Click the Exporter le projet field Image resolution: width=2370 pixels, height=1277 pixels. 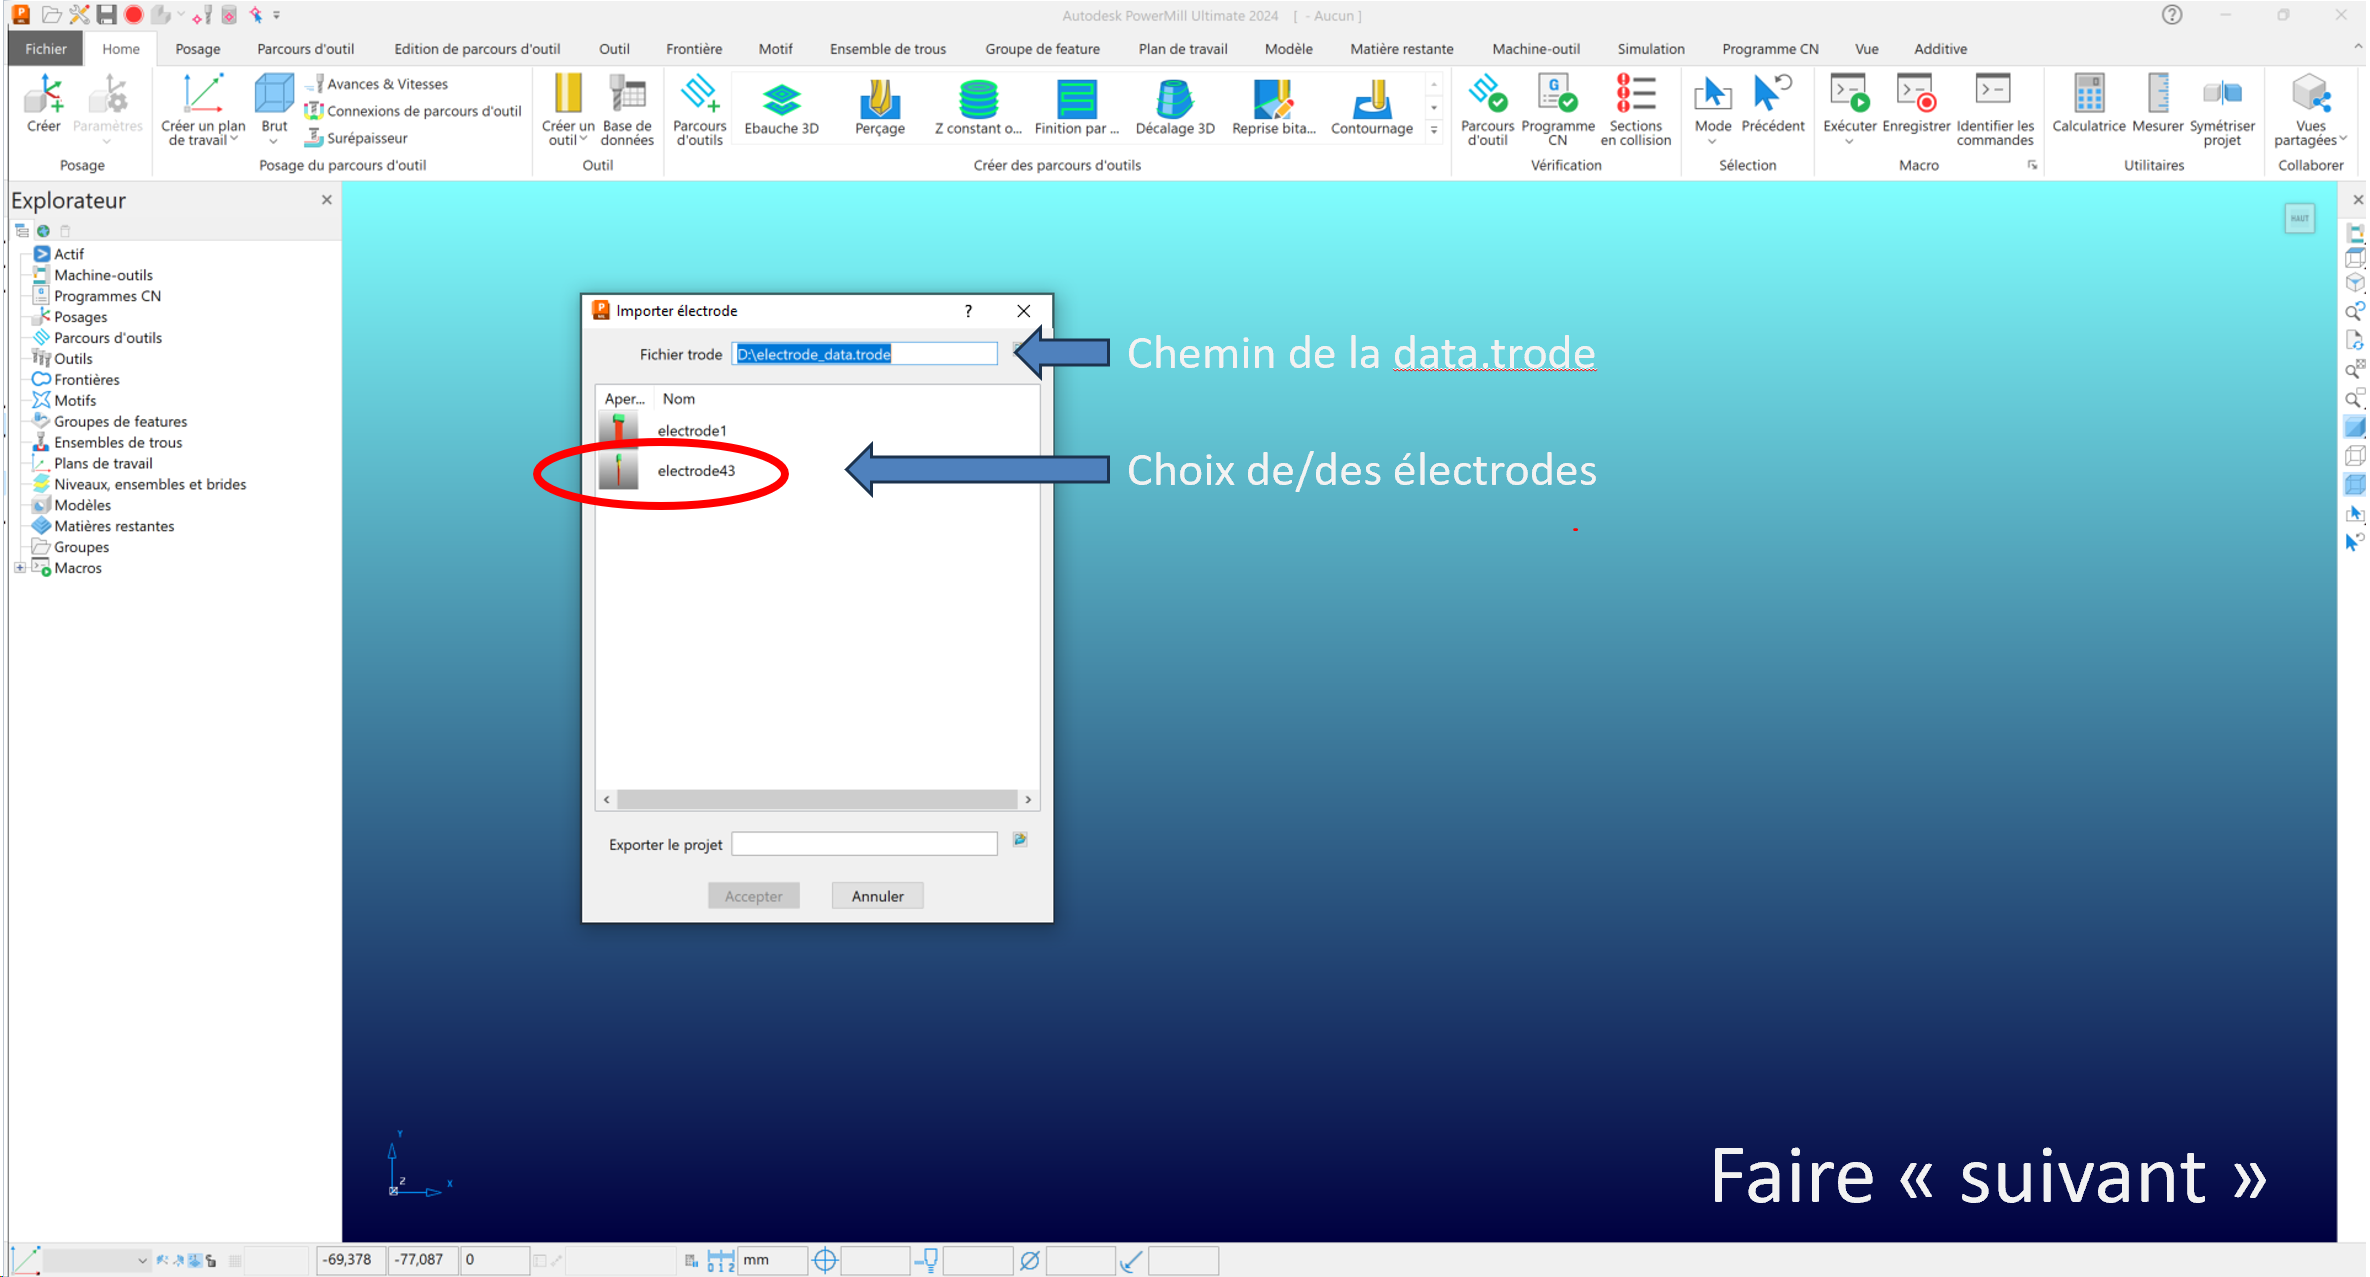[864, 844]
